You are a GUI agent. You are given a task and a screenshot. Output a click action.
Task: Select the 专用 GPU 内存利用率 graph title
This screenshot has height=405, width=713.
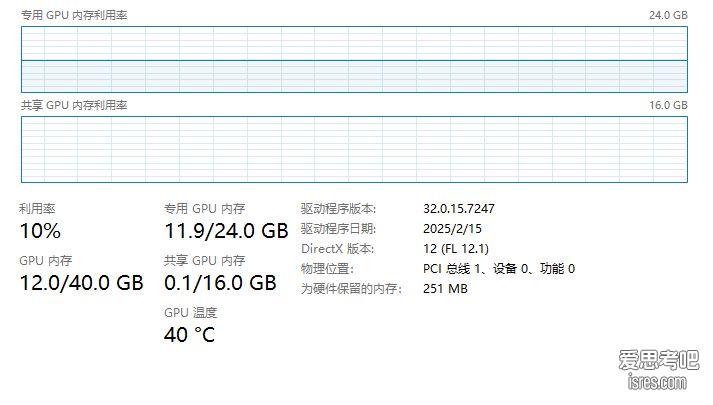[x=74, y=17]
